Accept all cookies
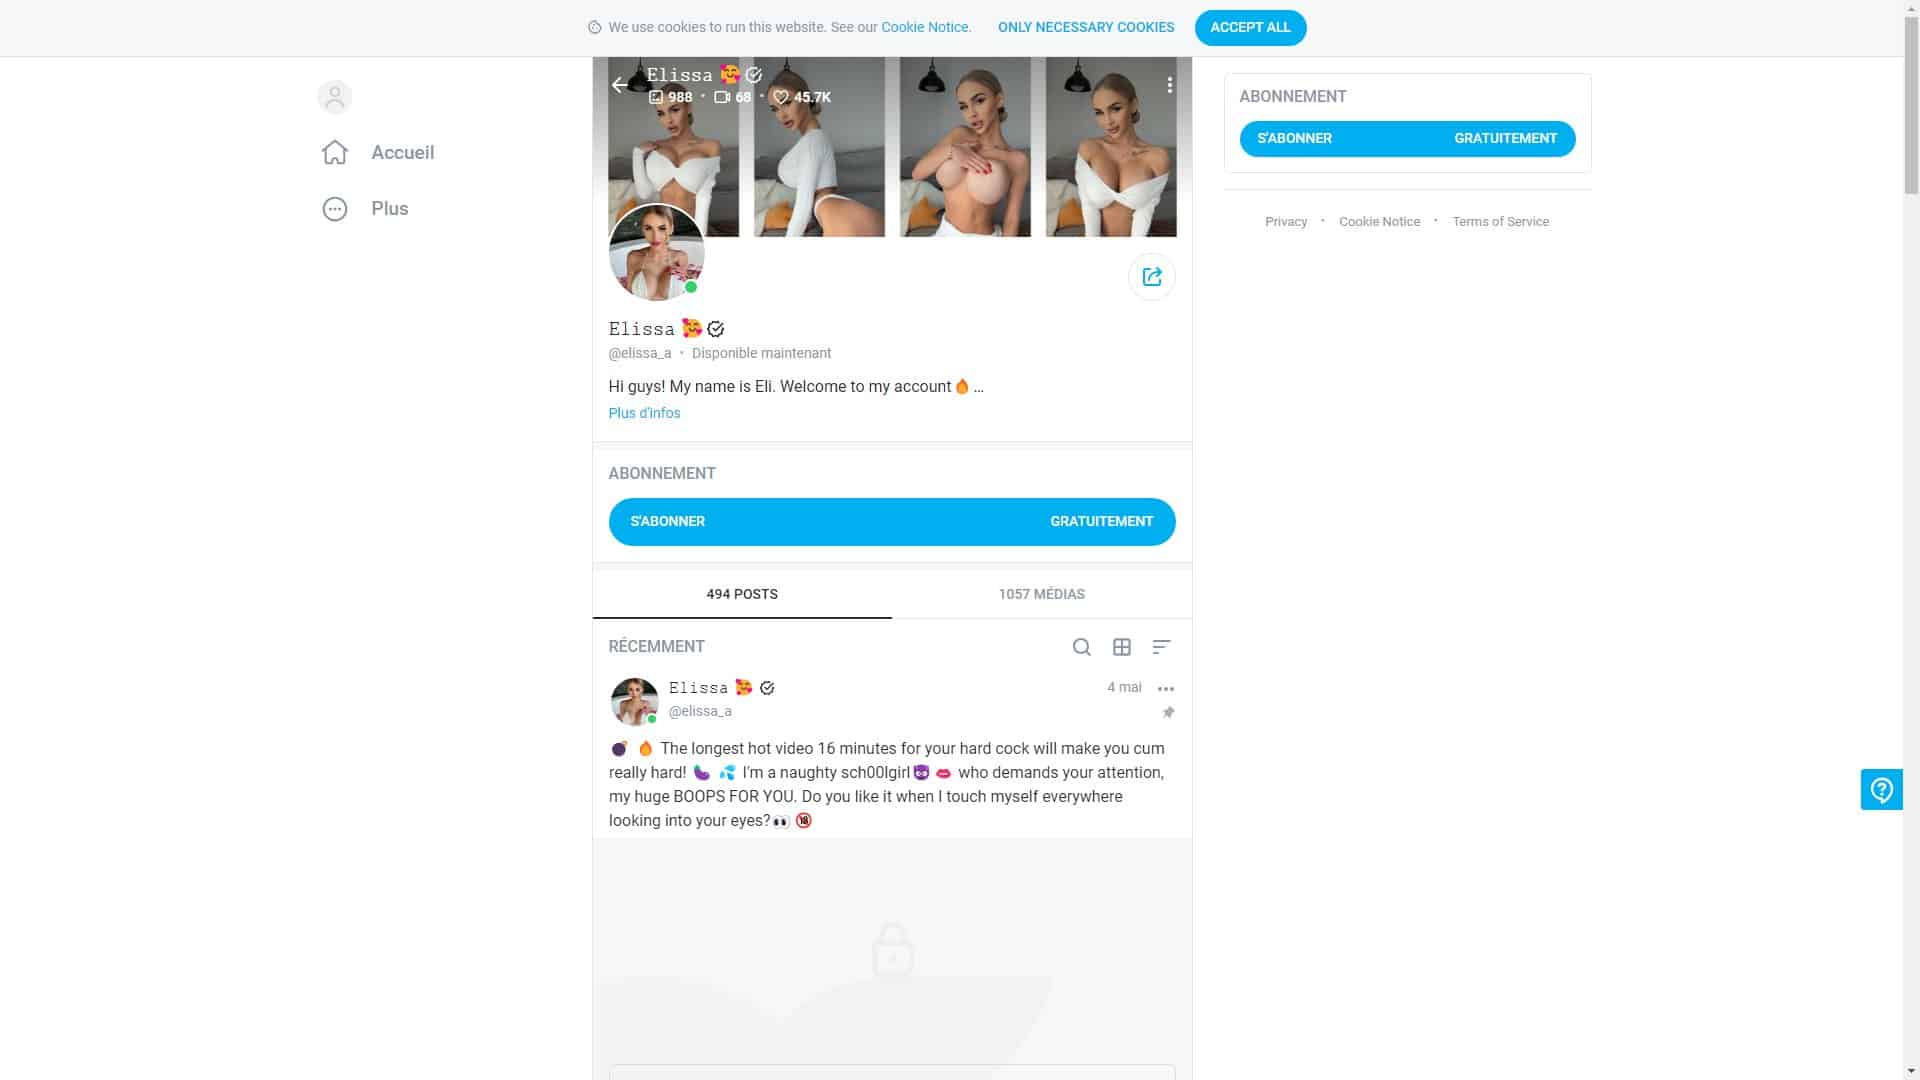Viewport: 1920px width, 1080px height. [1250, 28]
